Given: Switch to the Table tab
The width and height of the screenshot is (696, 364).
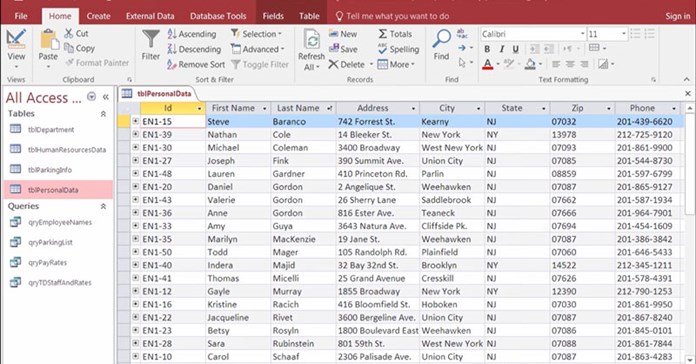Looking at the screenshot, I should [309, 16].
